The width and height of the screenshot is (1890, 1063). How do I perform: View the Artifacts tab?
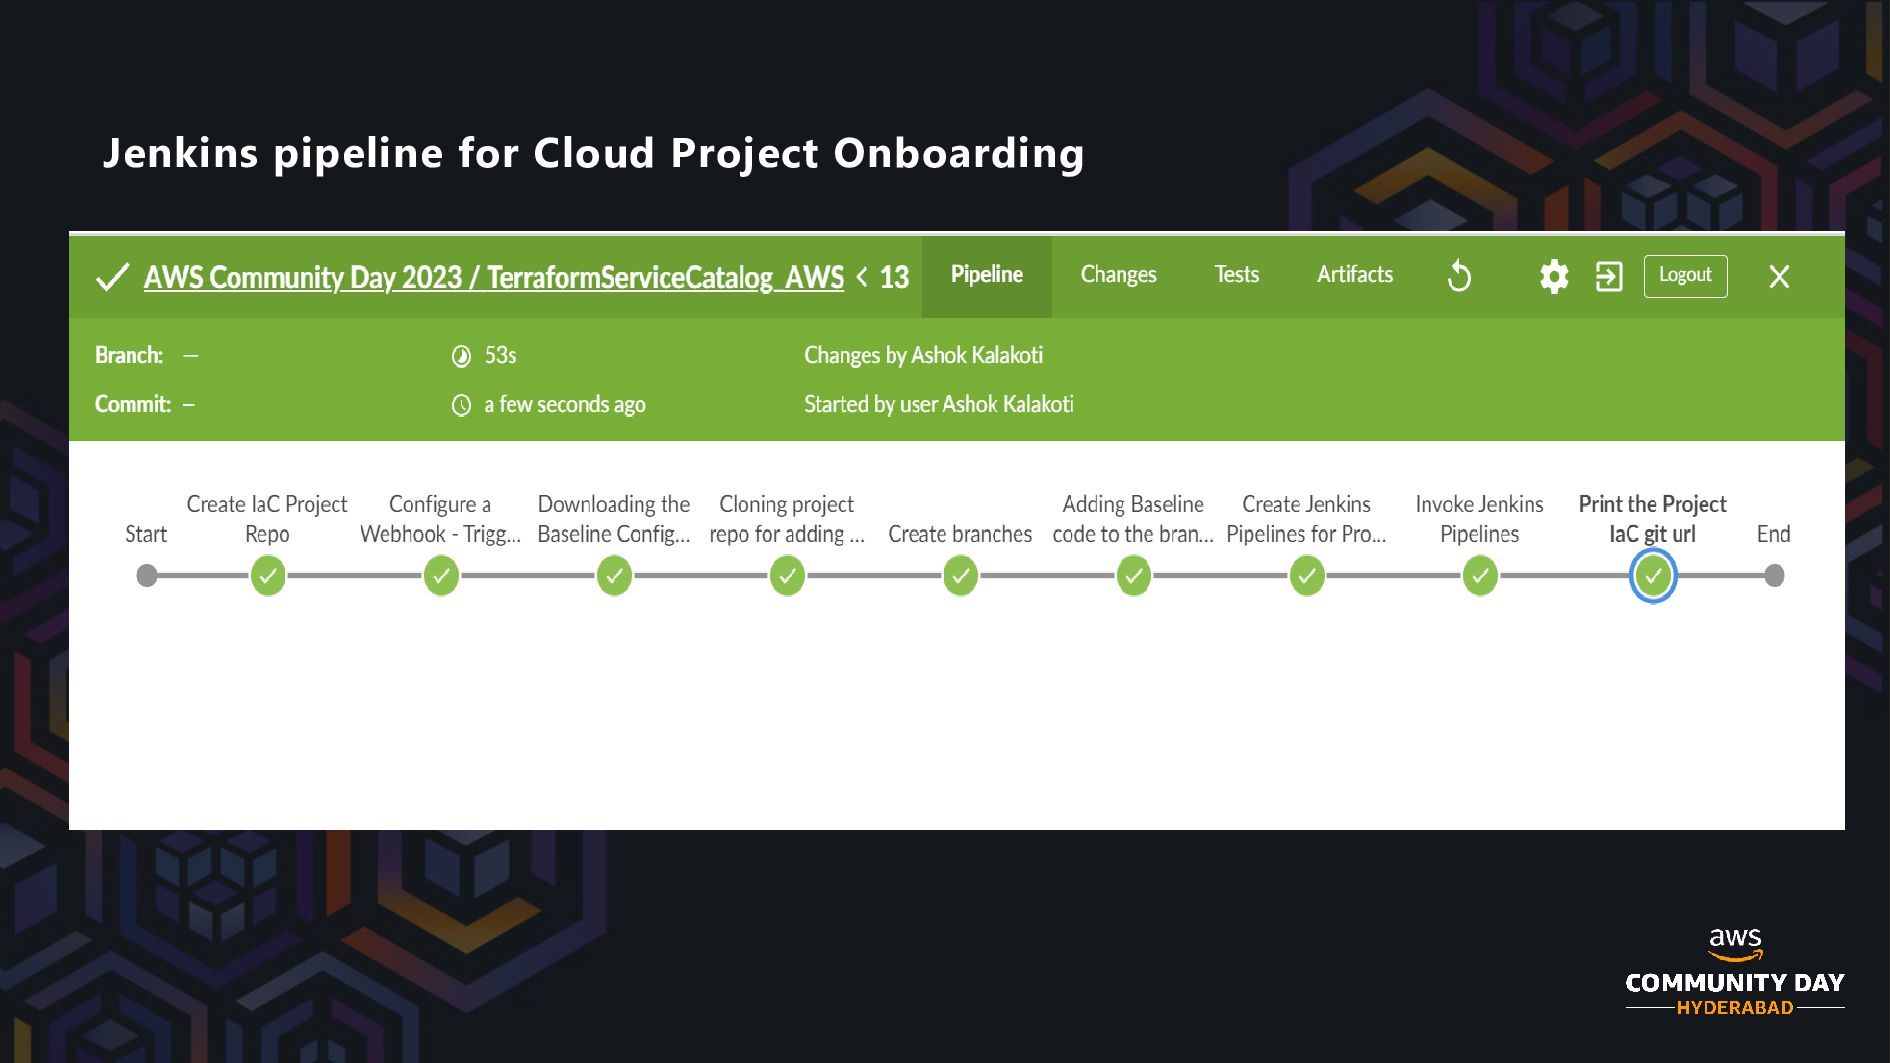pyautogui.click(x=1354, y=275)
